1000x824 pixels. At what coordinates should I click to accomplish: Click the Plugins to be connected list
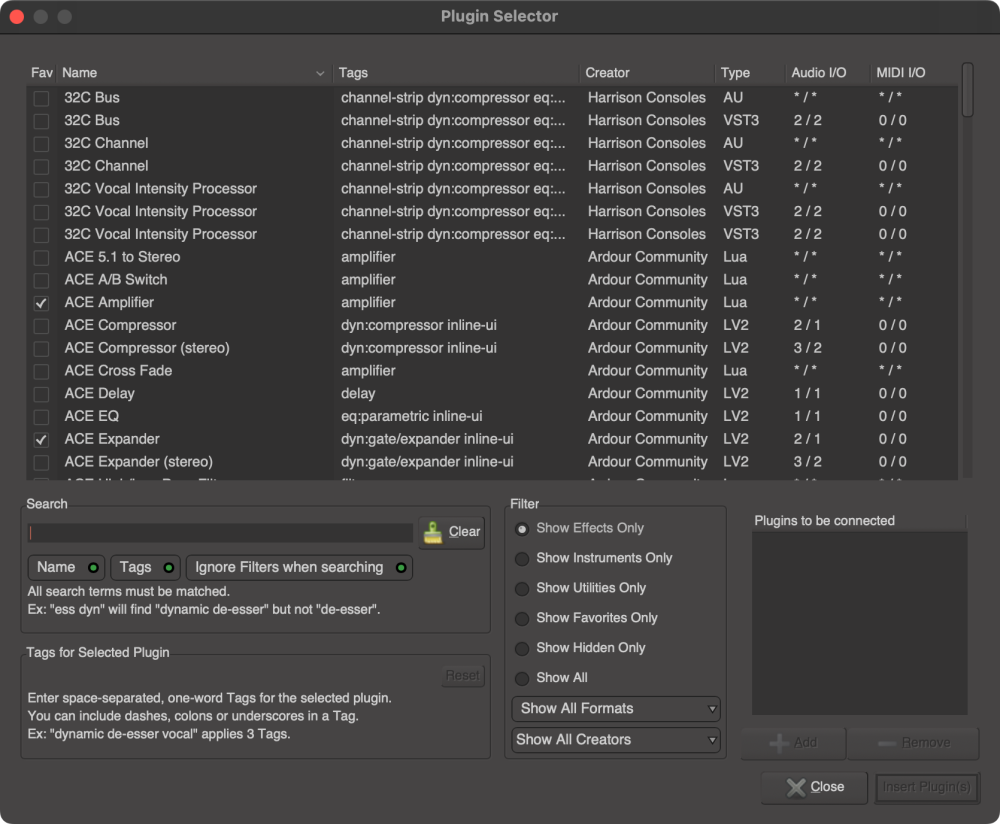pyautogui.click(x=859, y=622)
